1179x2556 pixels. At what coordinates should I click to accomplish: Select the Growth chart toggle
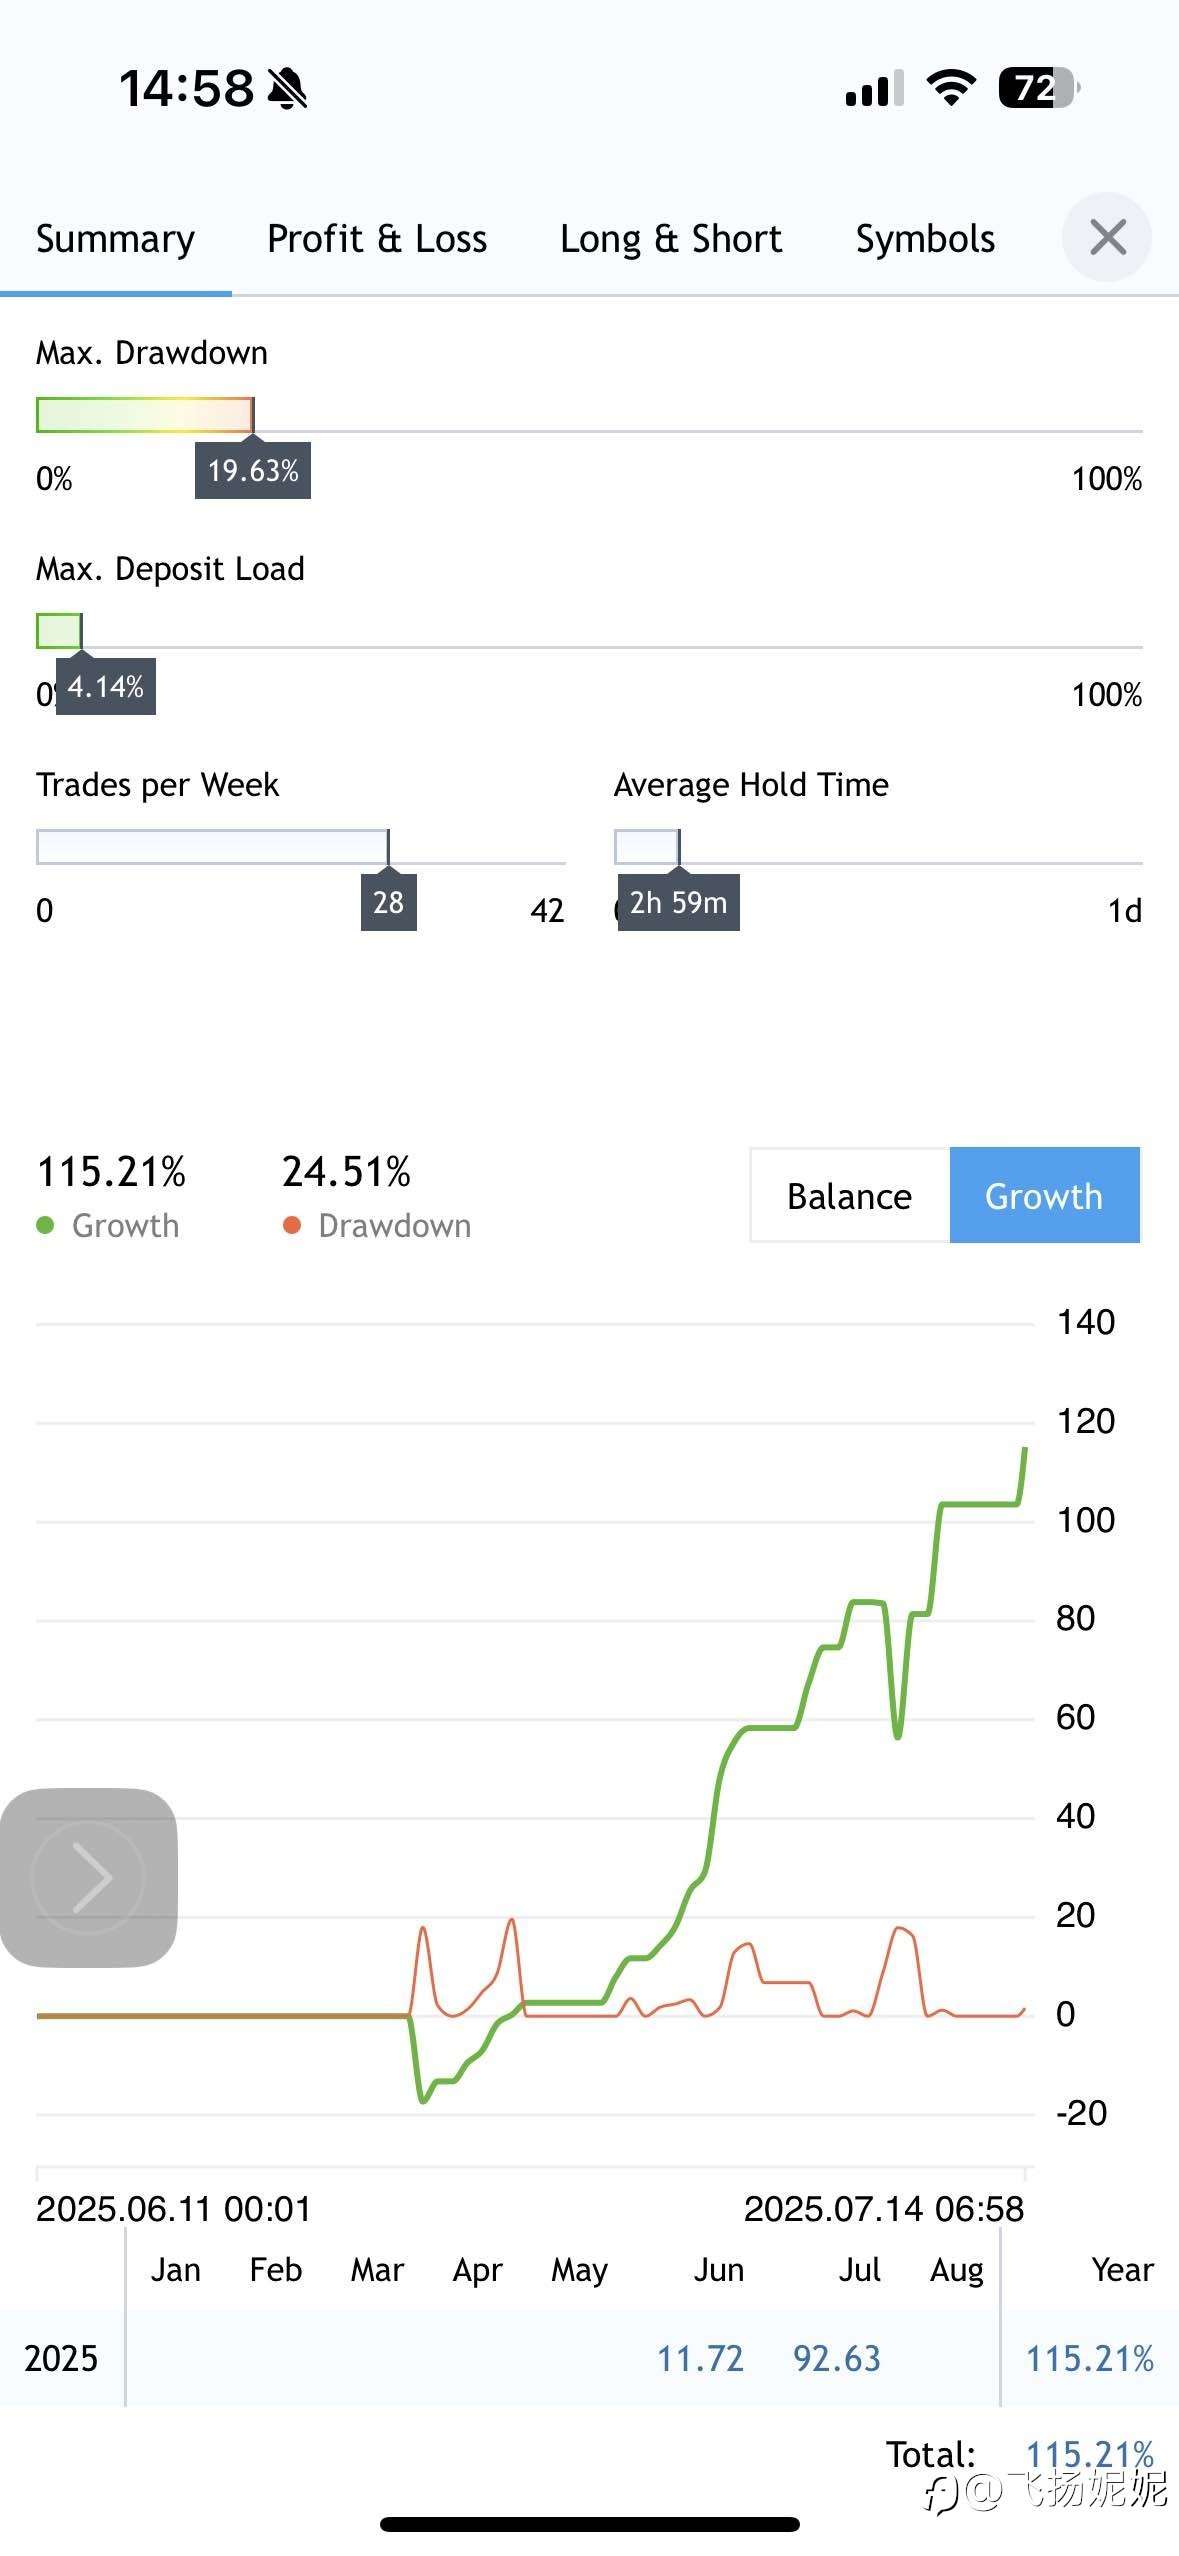click(x=1044, y=1195)
